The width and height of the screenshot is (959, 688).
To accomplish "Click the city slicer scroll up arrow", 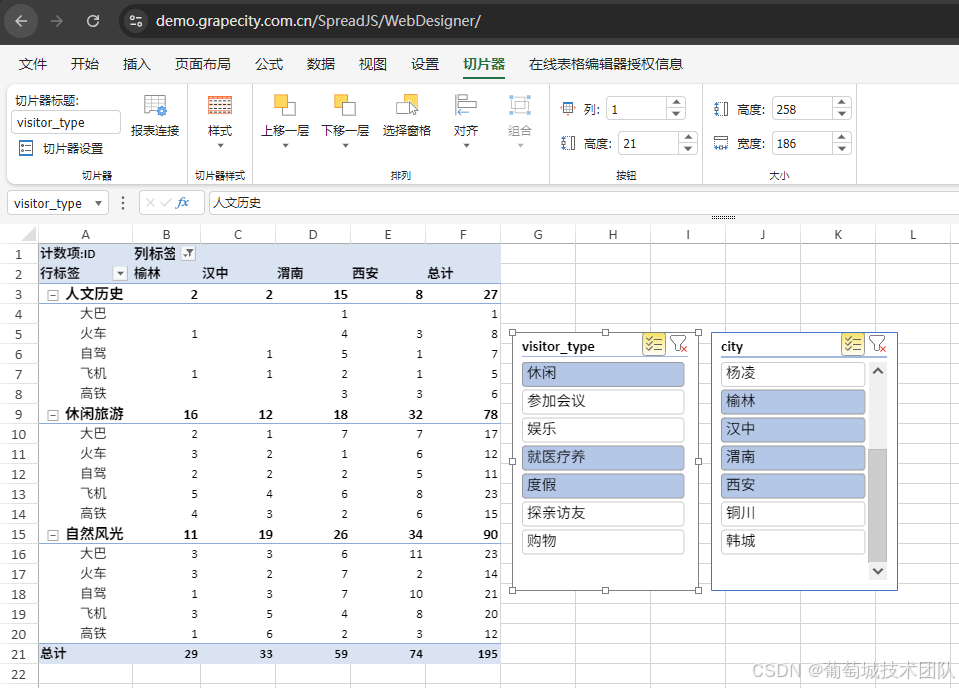I will pos(878,371).
